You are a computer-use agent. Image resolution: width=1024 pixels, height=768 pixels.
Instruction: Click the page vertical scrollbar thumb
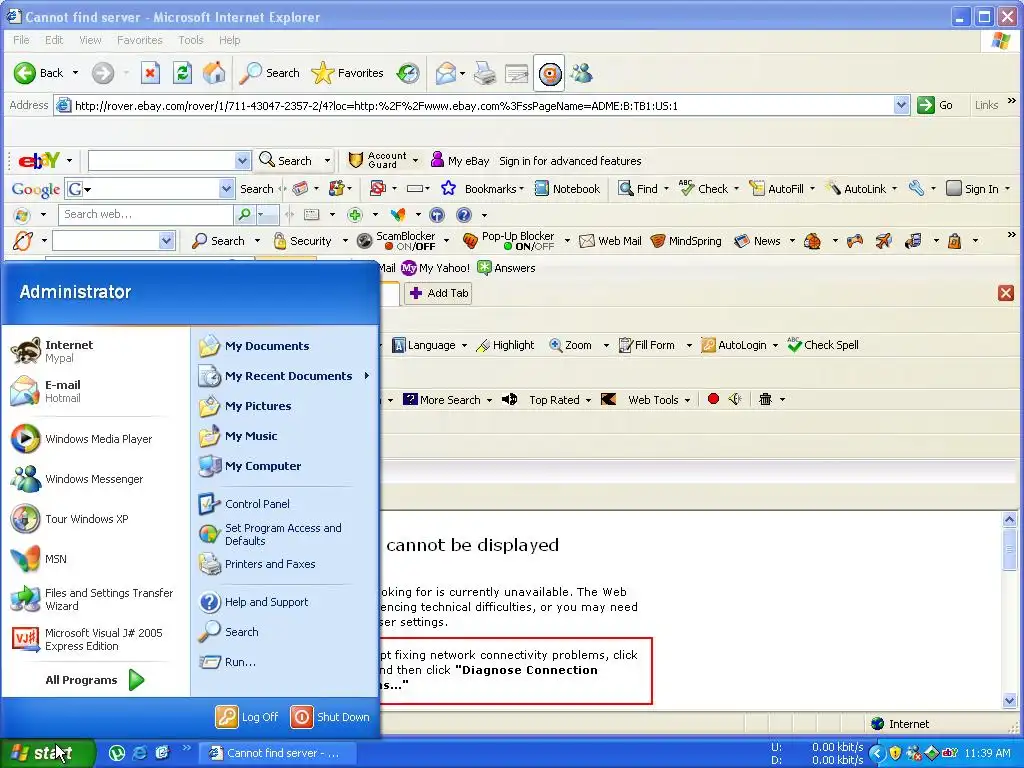(1009, 551)
